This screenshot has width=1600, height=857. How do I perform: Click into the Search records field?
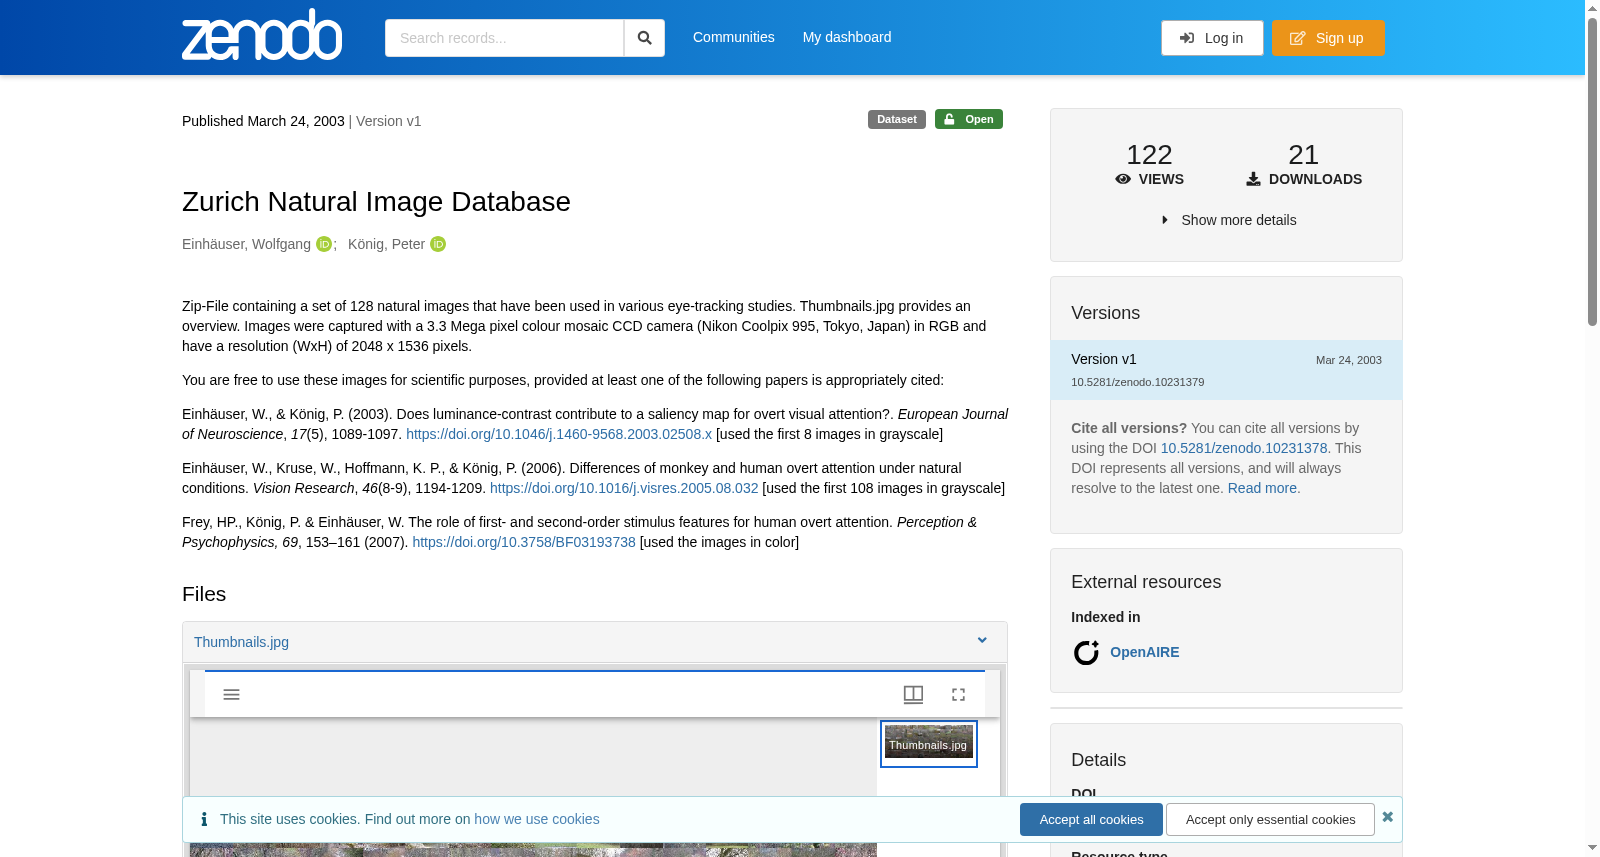[x=504, y=38]
